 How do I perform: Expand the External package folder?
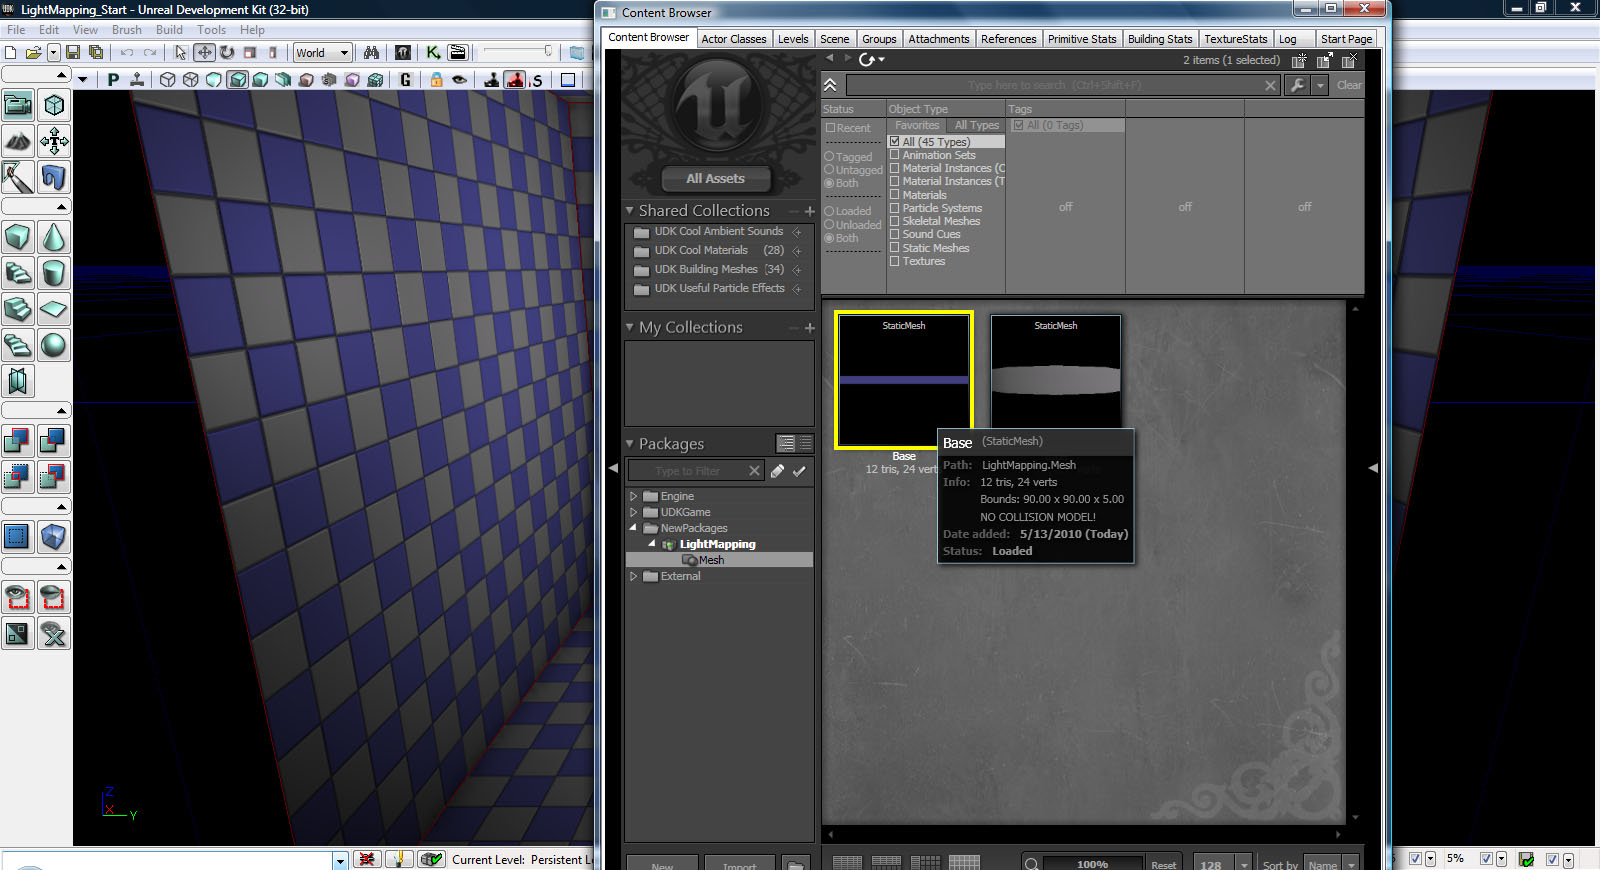click(633, 576)
